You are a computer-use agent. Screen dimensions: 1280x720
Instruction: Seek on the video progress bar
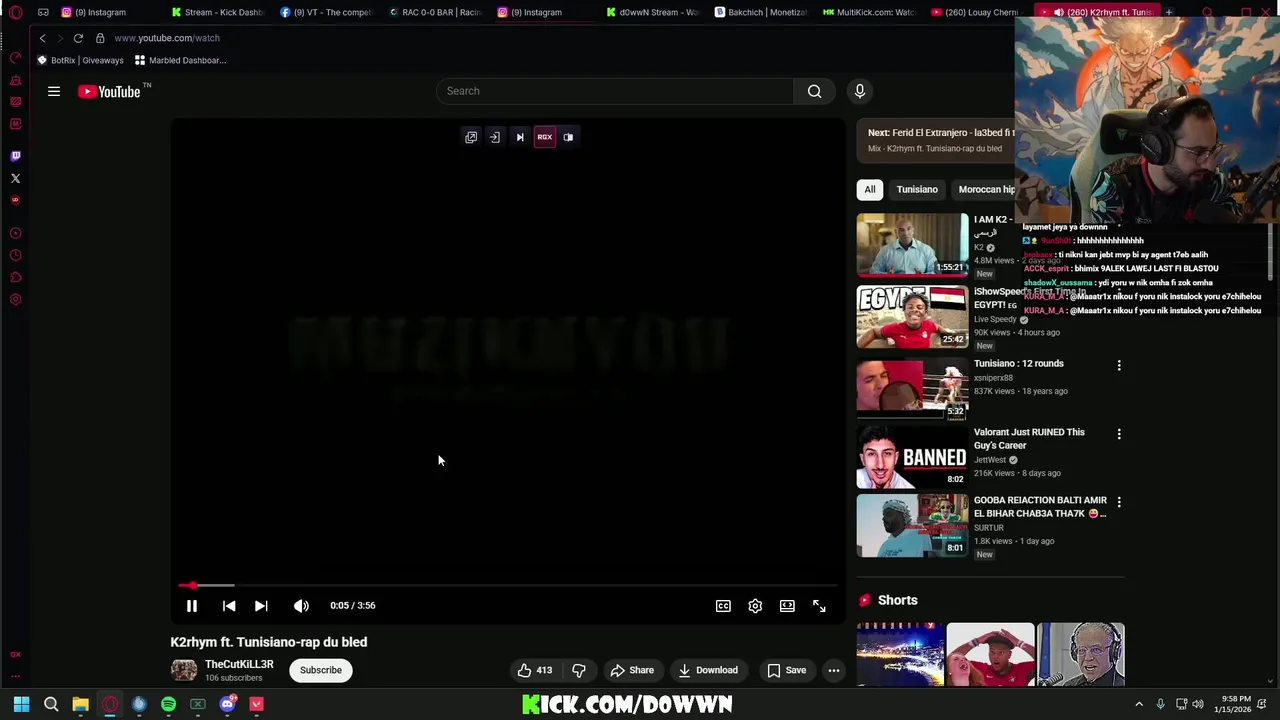[x=508, y=585]
